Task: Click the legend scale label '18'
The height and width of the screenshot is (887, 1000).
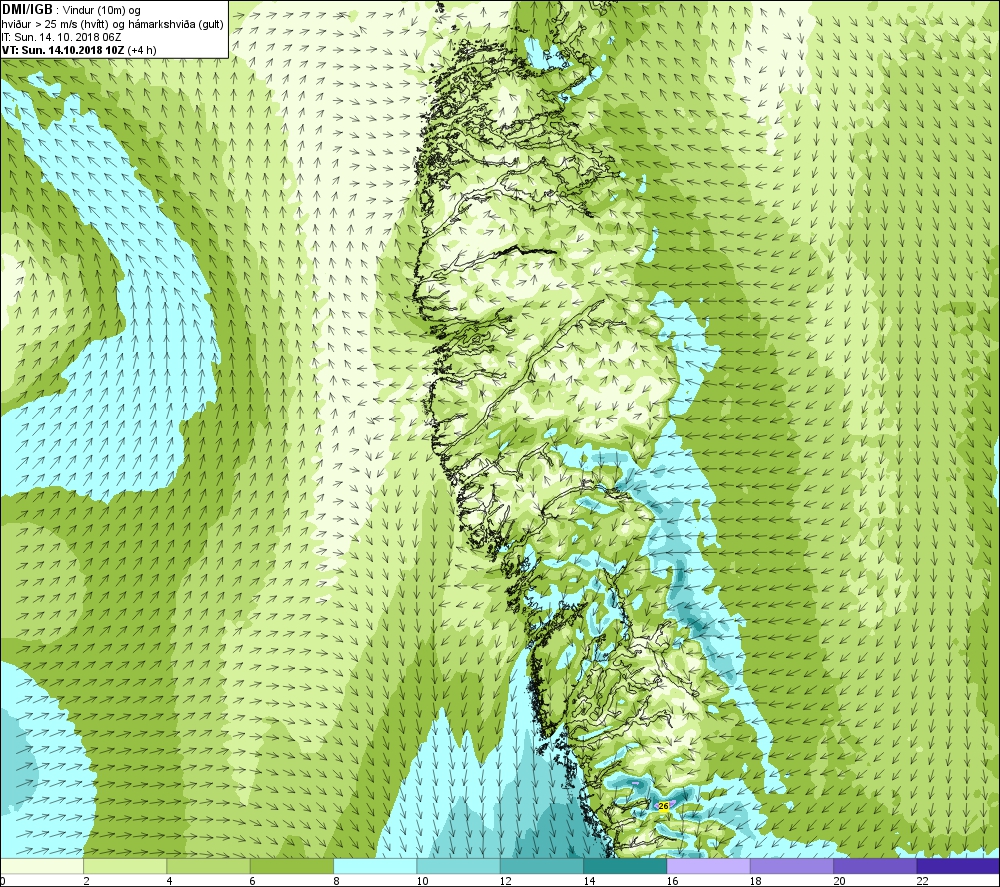Action: click(x=756, y=881)
